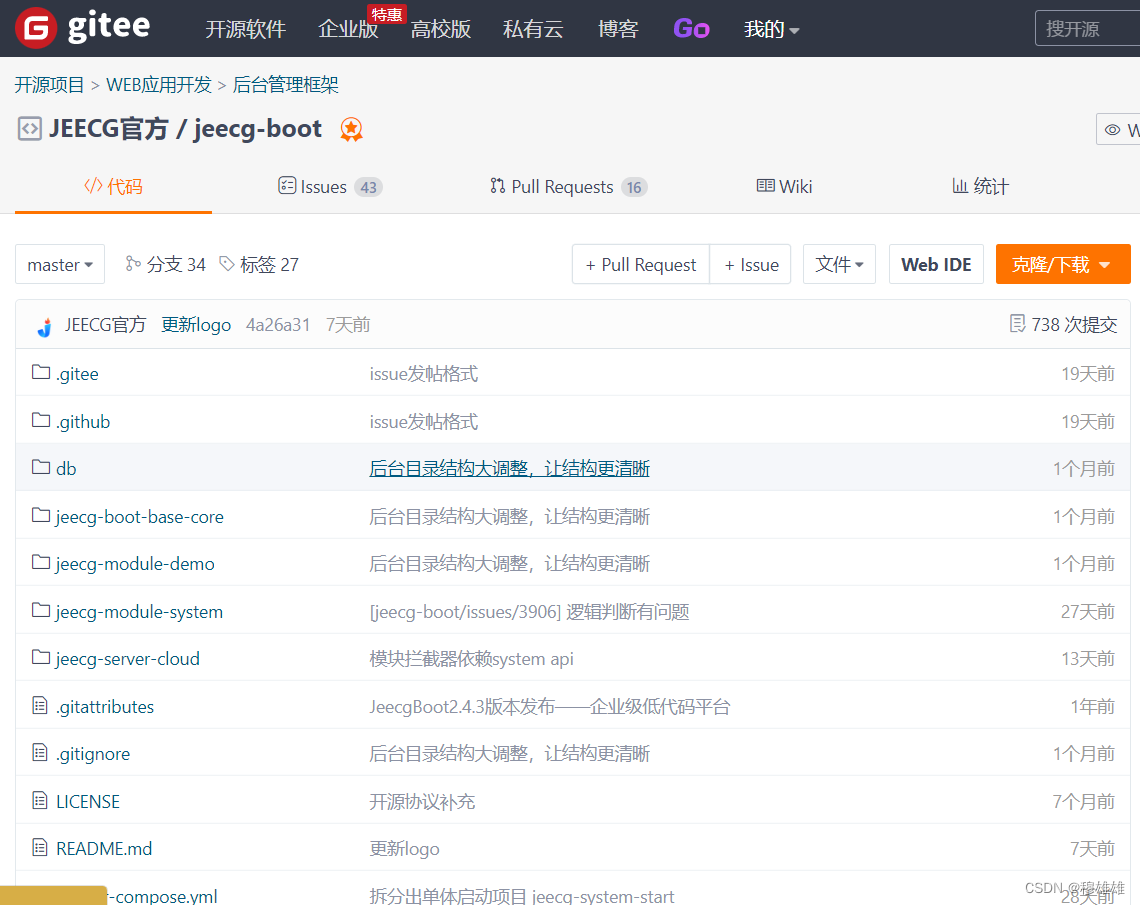Image resolution: width=1140 pixels, height=905 pixels.
Task: Open the JEECG官方 owner title link
Action: click(108, 129)
